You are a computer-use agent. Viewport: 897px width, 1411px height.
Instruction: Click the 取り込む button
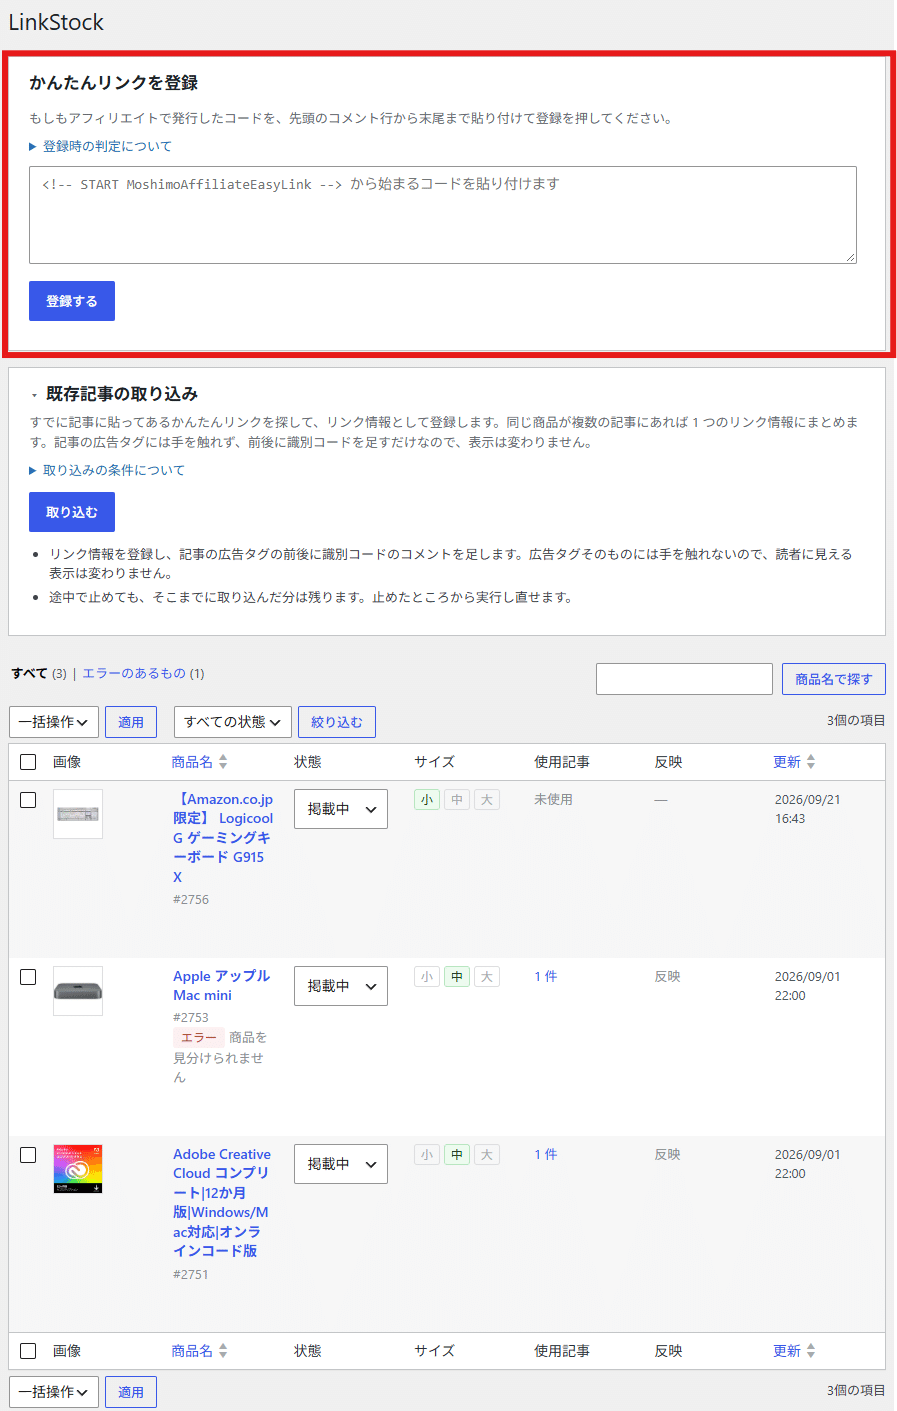coord(72,512)
